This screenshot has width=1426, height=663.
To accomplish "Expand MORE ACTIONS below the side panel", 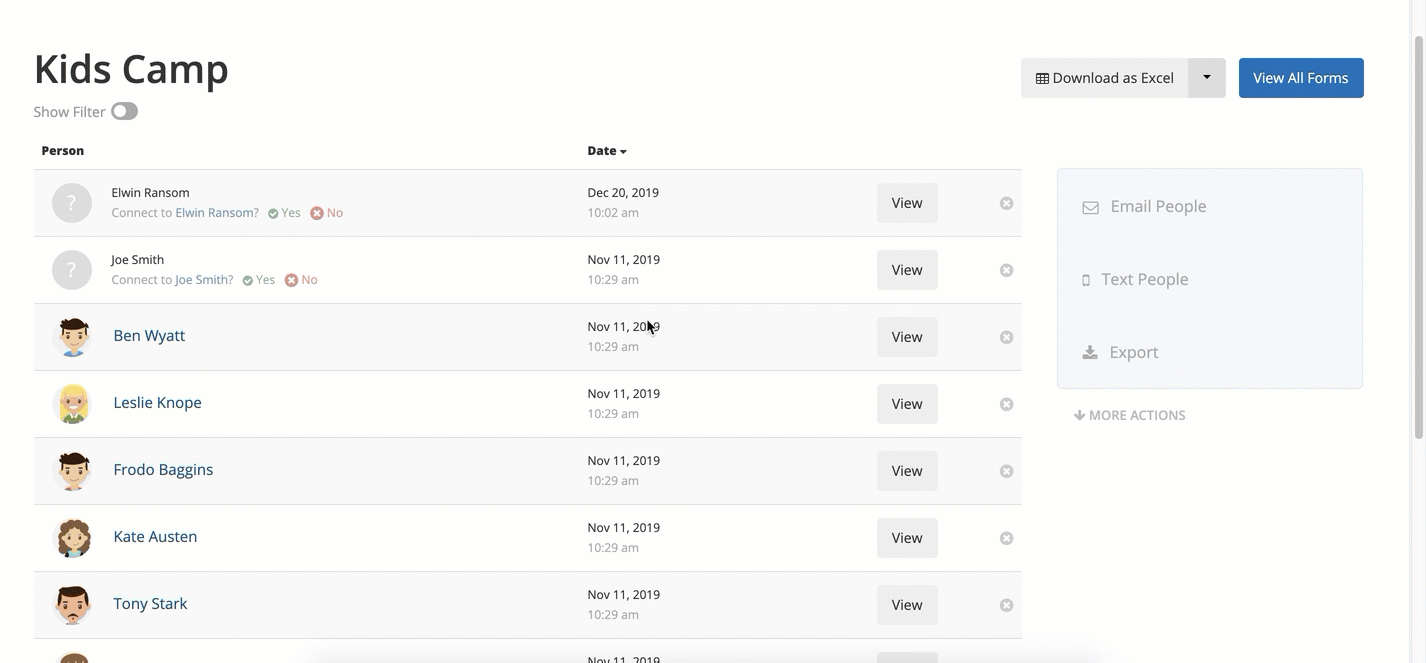I will tap(1130, 415).
